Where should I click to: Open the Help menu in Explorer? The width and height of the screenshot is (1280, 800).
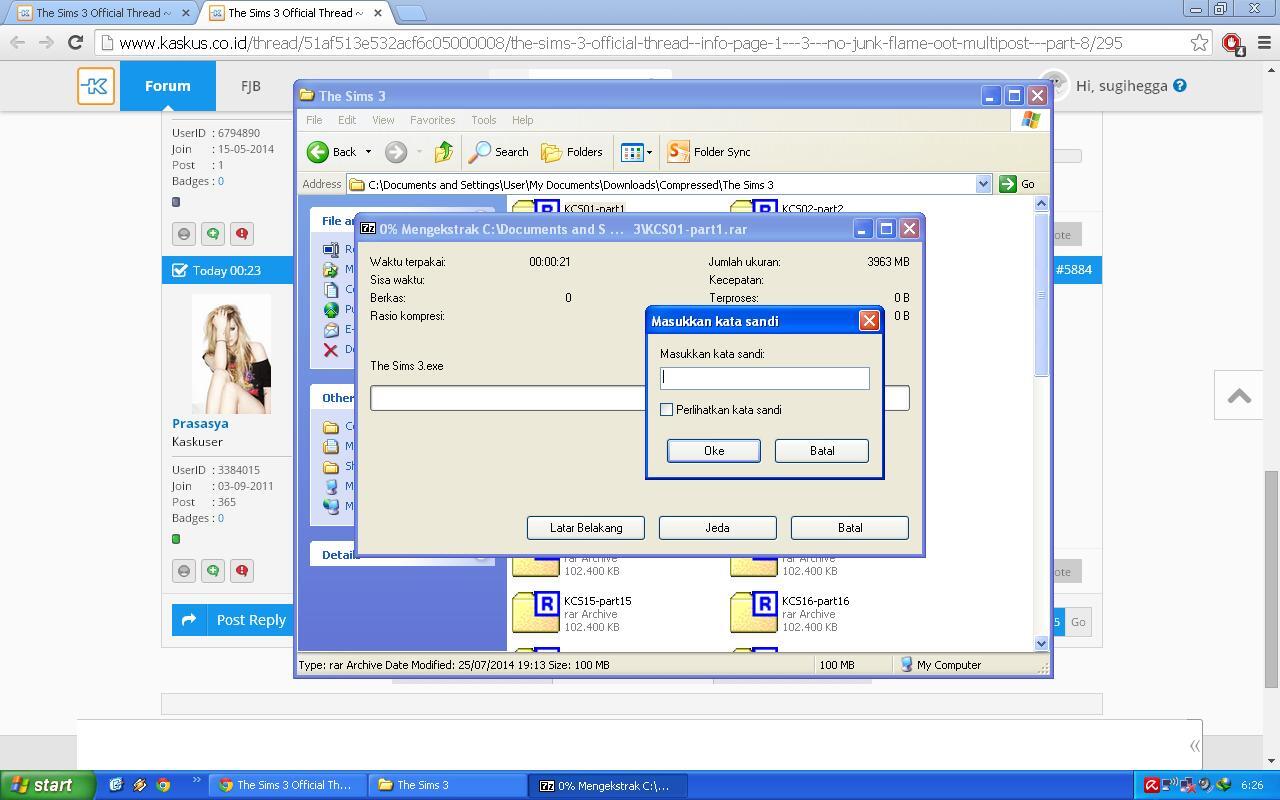[522, 120]
